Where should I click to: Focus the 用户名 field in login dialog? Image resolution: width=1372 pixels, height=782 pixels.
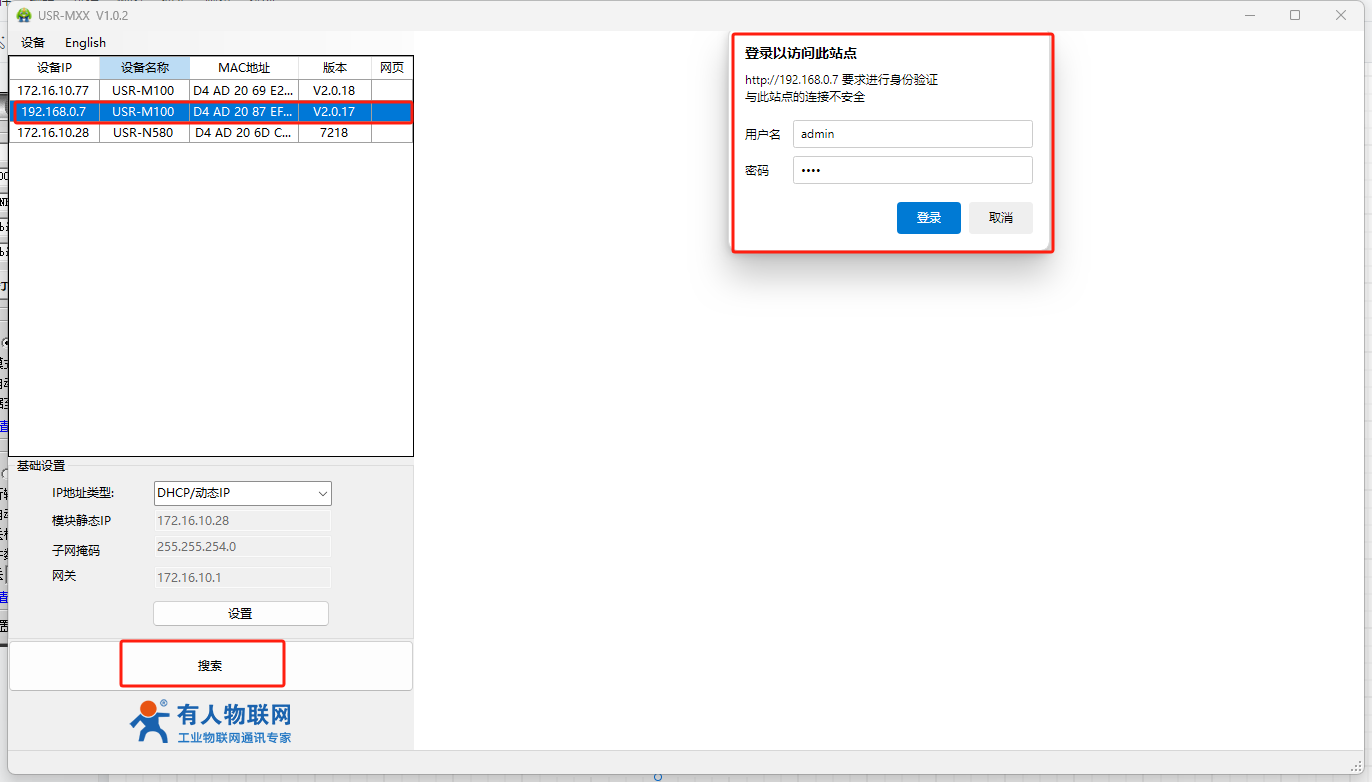pyautogui.click(x=913, y=134)
